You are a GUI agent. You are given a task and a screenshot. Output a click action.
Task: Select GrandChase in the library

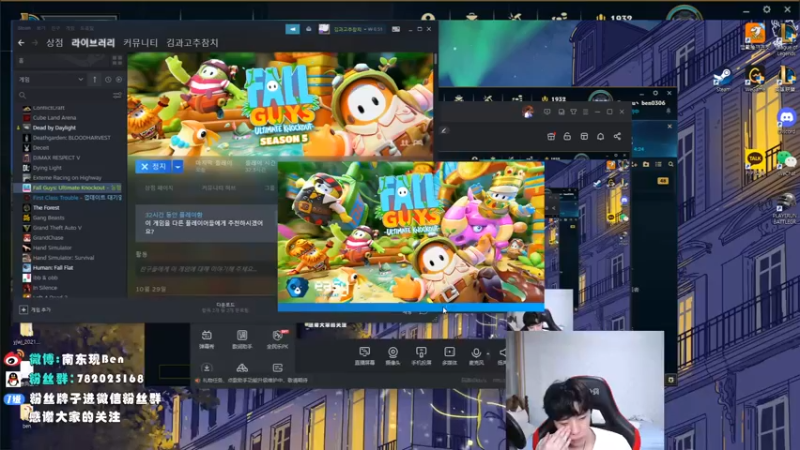tap(48, 238)
